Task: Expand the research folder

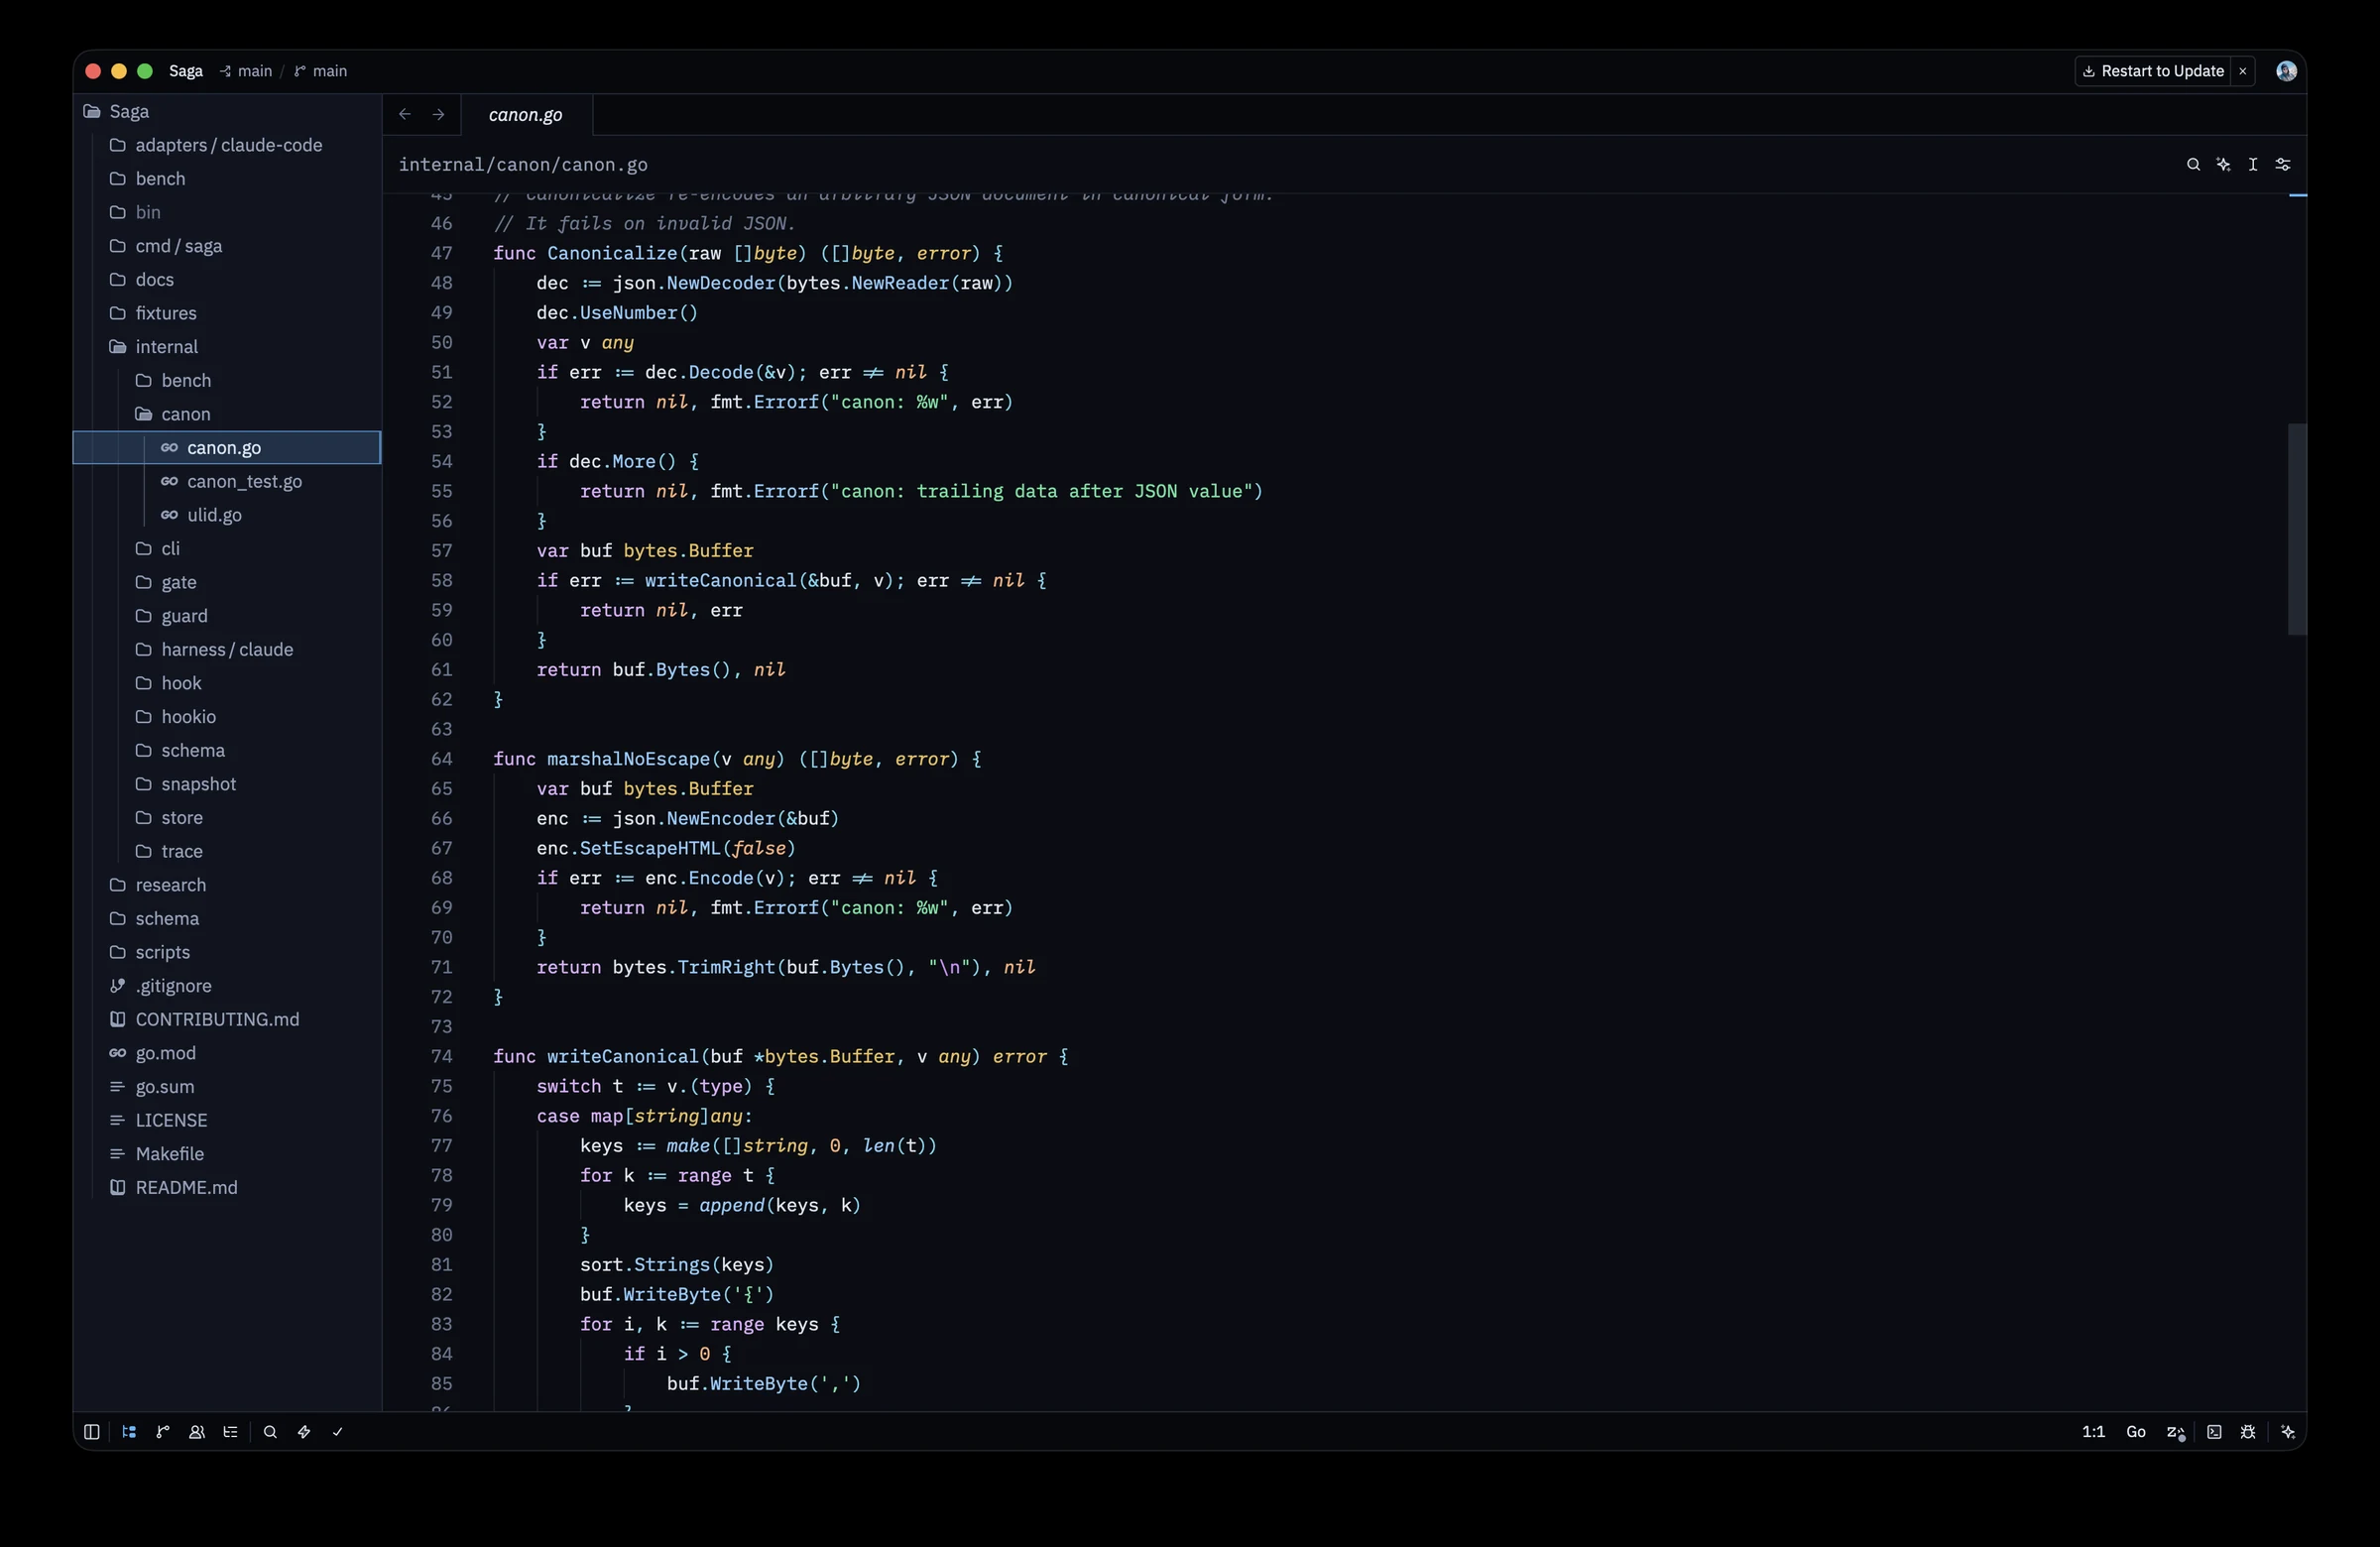Action: click(x=227, y=885)
